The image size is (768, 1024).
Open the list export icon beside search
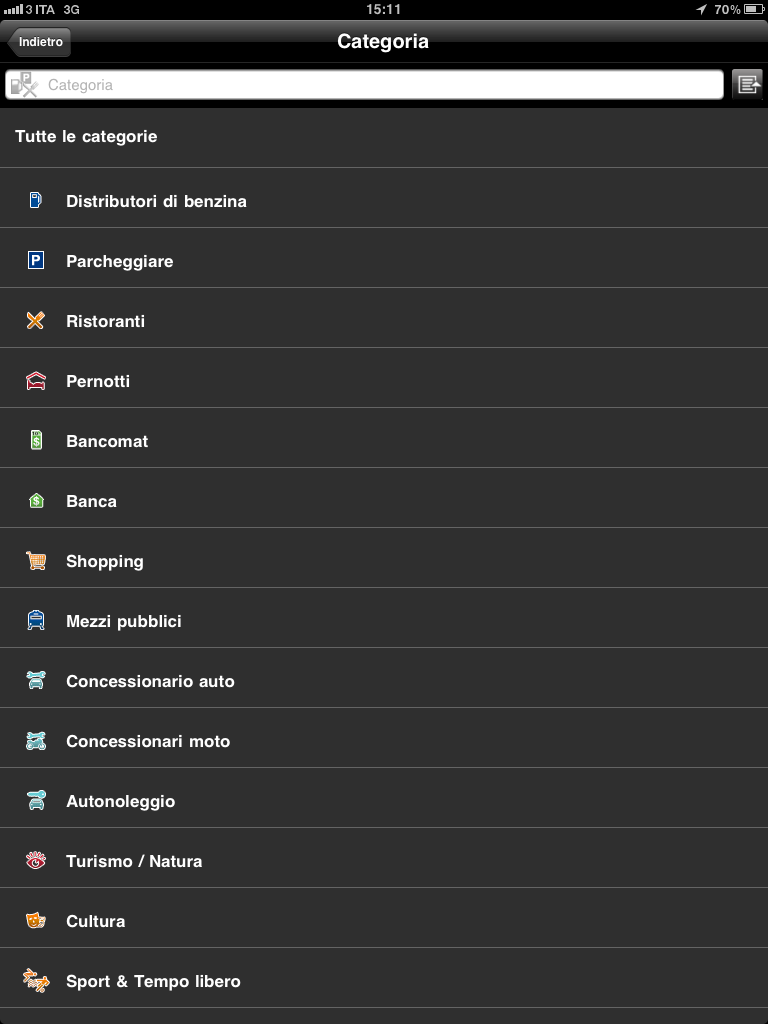pyautogui.click(x=747, y=84)
